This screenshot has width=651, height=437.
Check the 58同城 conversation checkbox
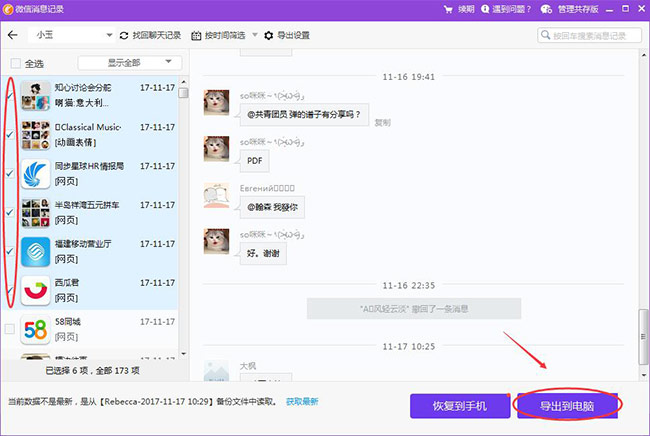[x=10, y=329]
